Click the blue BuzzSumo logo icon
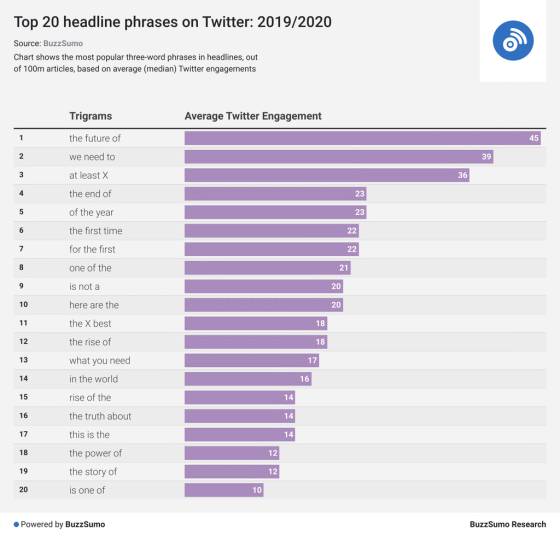The image size is (560, 536). click(x=513, y=41)
